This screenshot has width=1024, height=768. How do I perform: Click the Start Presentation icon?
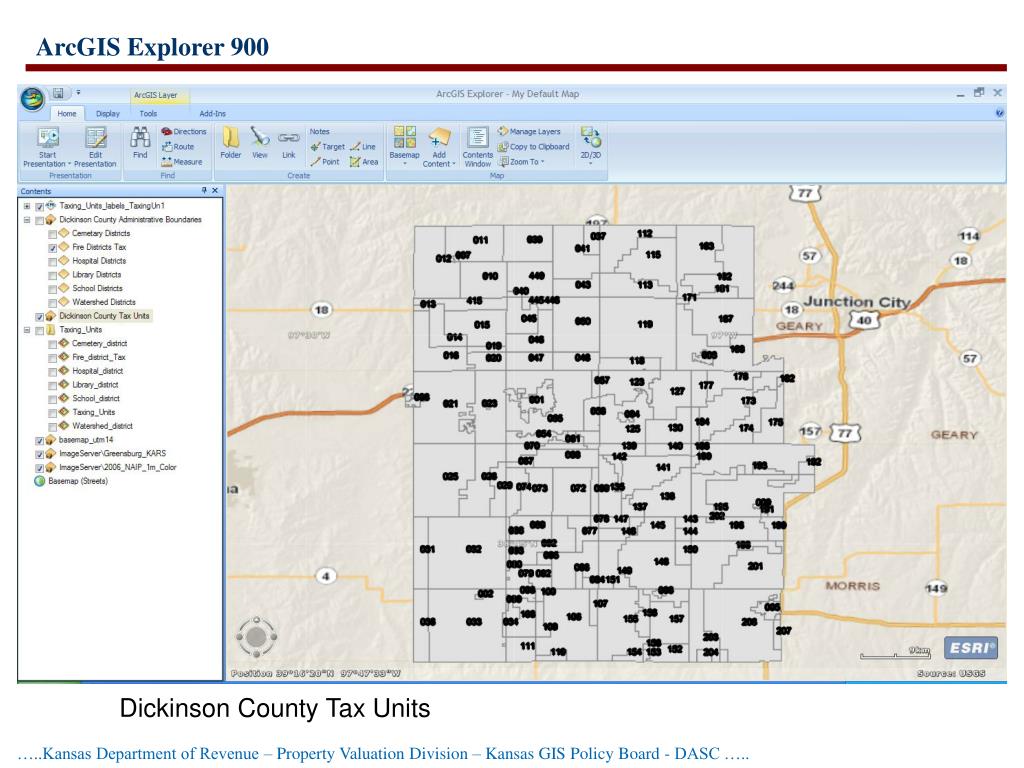point(48,138)
